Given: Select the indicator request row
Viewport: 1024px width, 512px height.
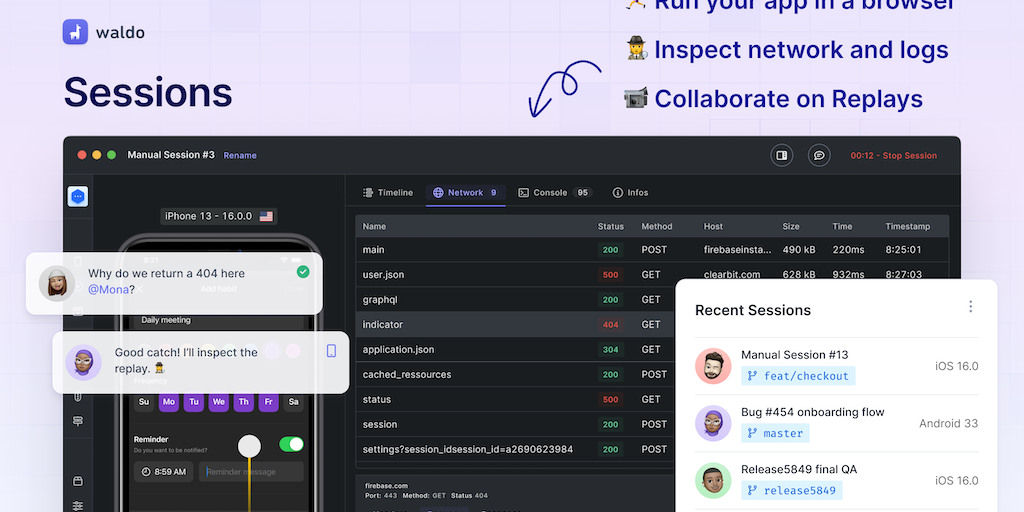Looking at the screenshot, I should [516, 325].
